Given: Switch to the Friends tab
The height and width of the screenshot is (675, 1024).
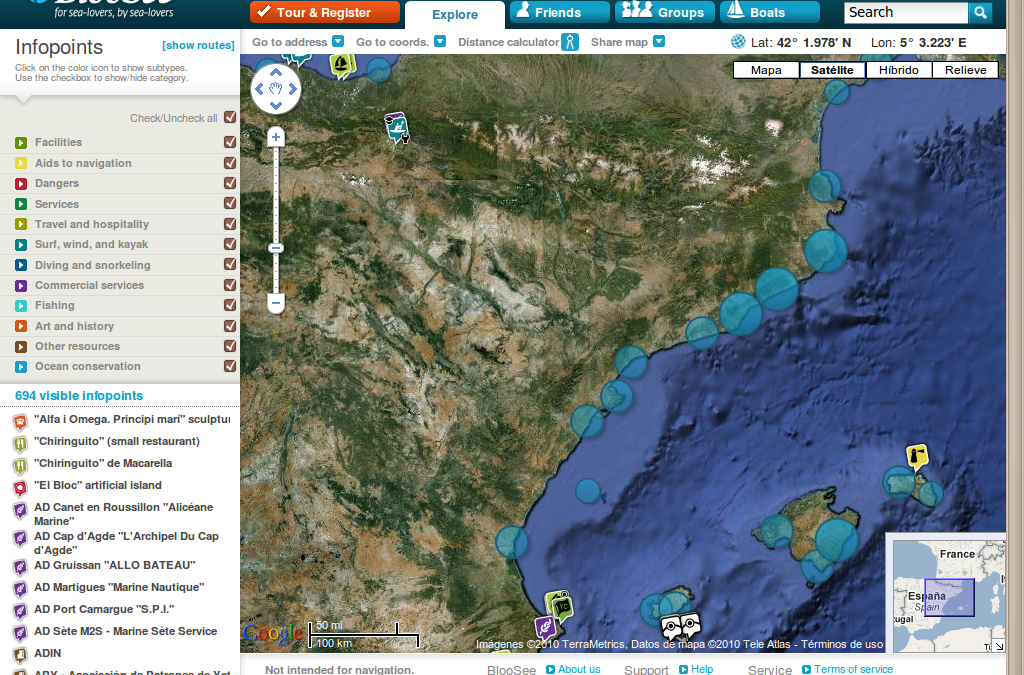Looking at the screenshot, I should coord(559,12).
